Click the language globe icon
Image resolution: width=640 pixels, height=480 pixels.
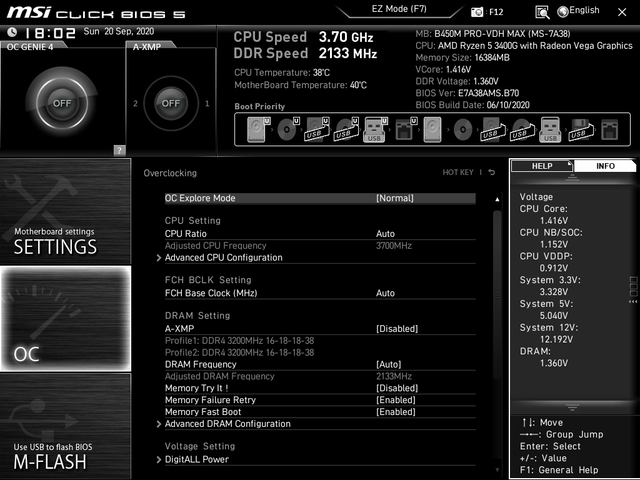562,12
